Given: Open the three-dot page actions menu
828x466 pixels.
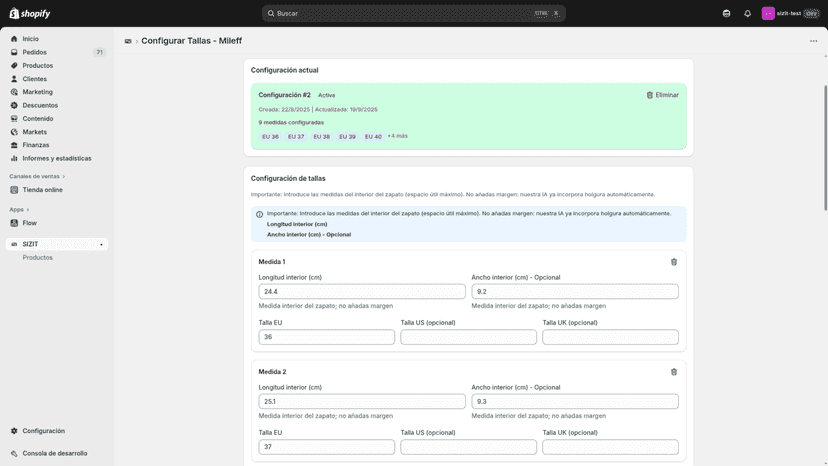Looking at the screenshot, I should click(x=813, y=41).
